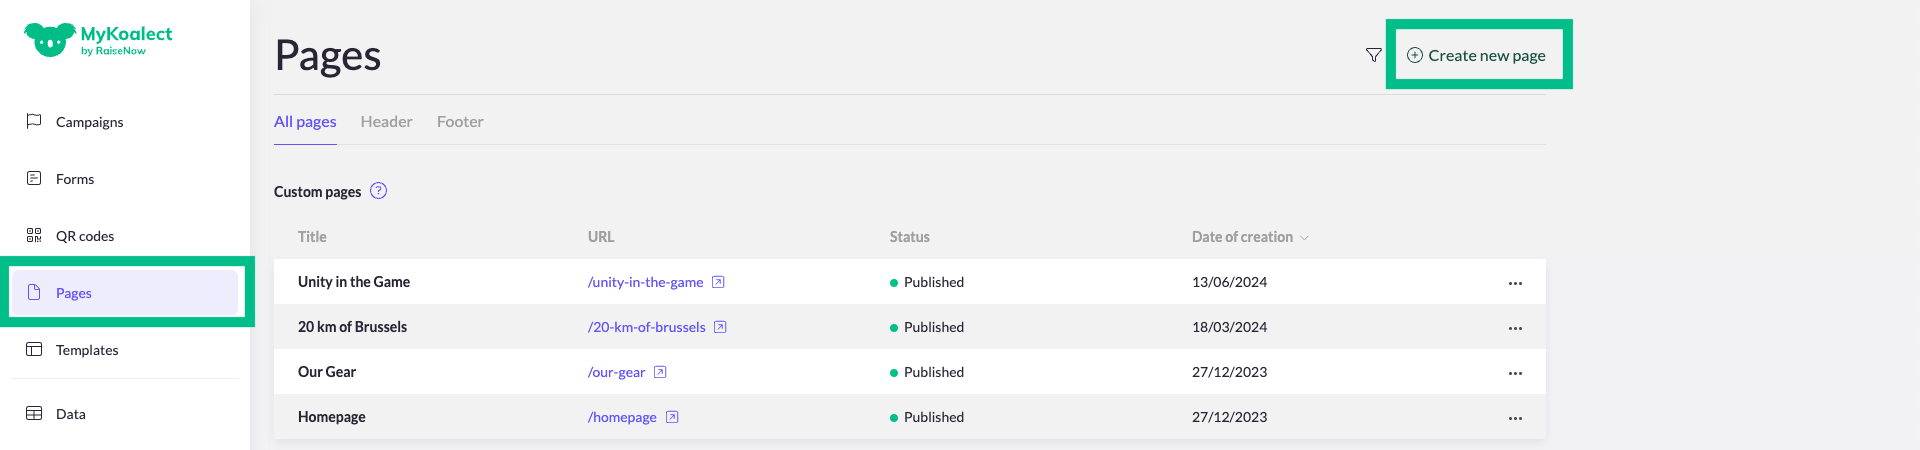Open Custom pages help question mark
This screenshot has height=450, width=1920.
[378, 191]
